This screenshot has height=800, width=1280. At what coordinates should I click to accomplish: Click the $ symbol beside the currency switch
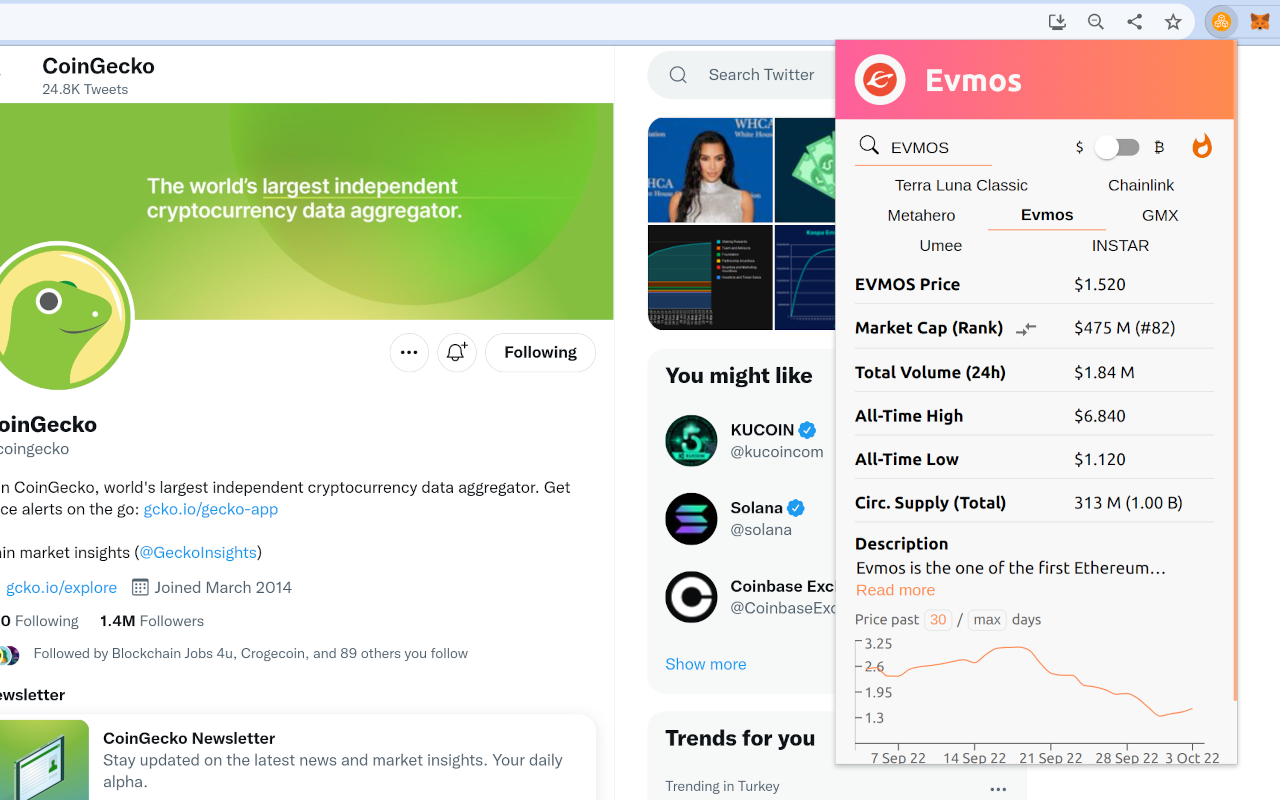pos(1079,147)
